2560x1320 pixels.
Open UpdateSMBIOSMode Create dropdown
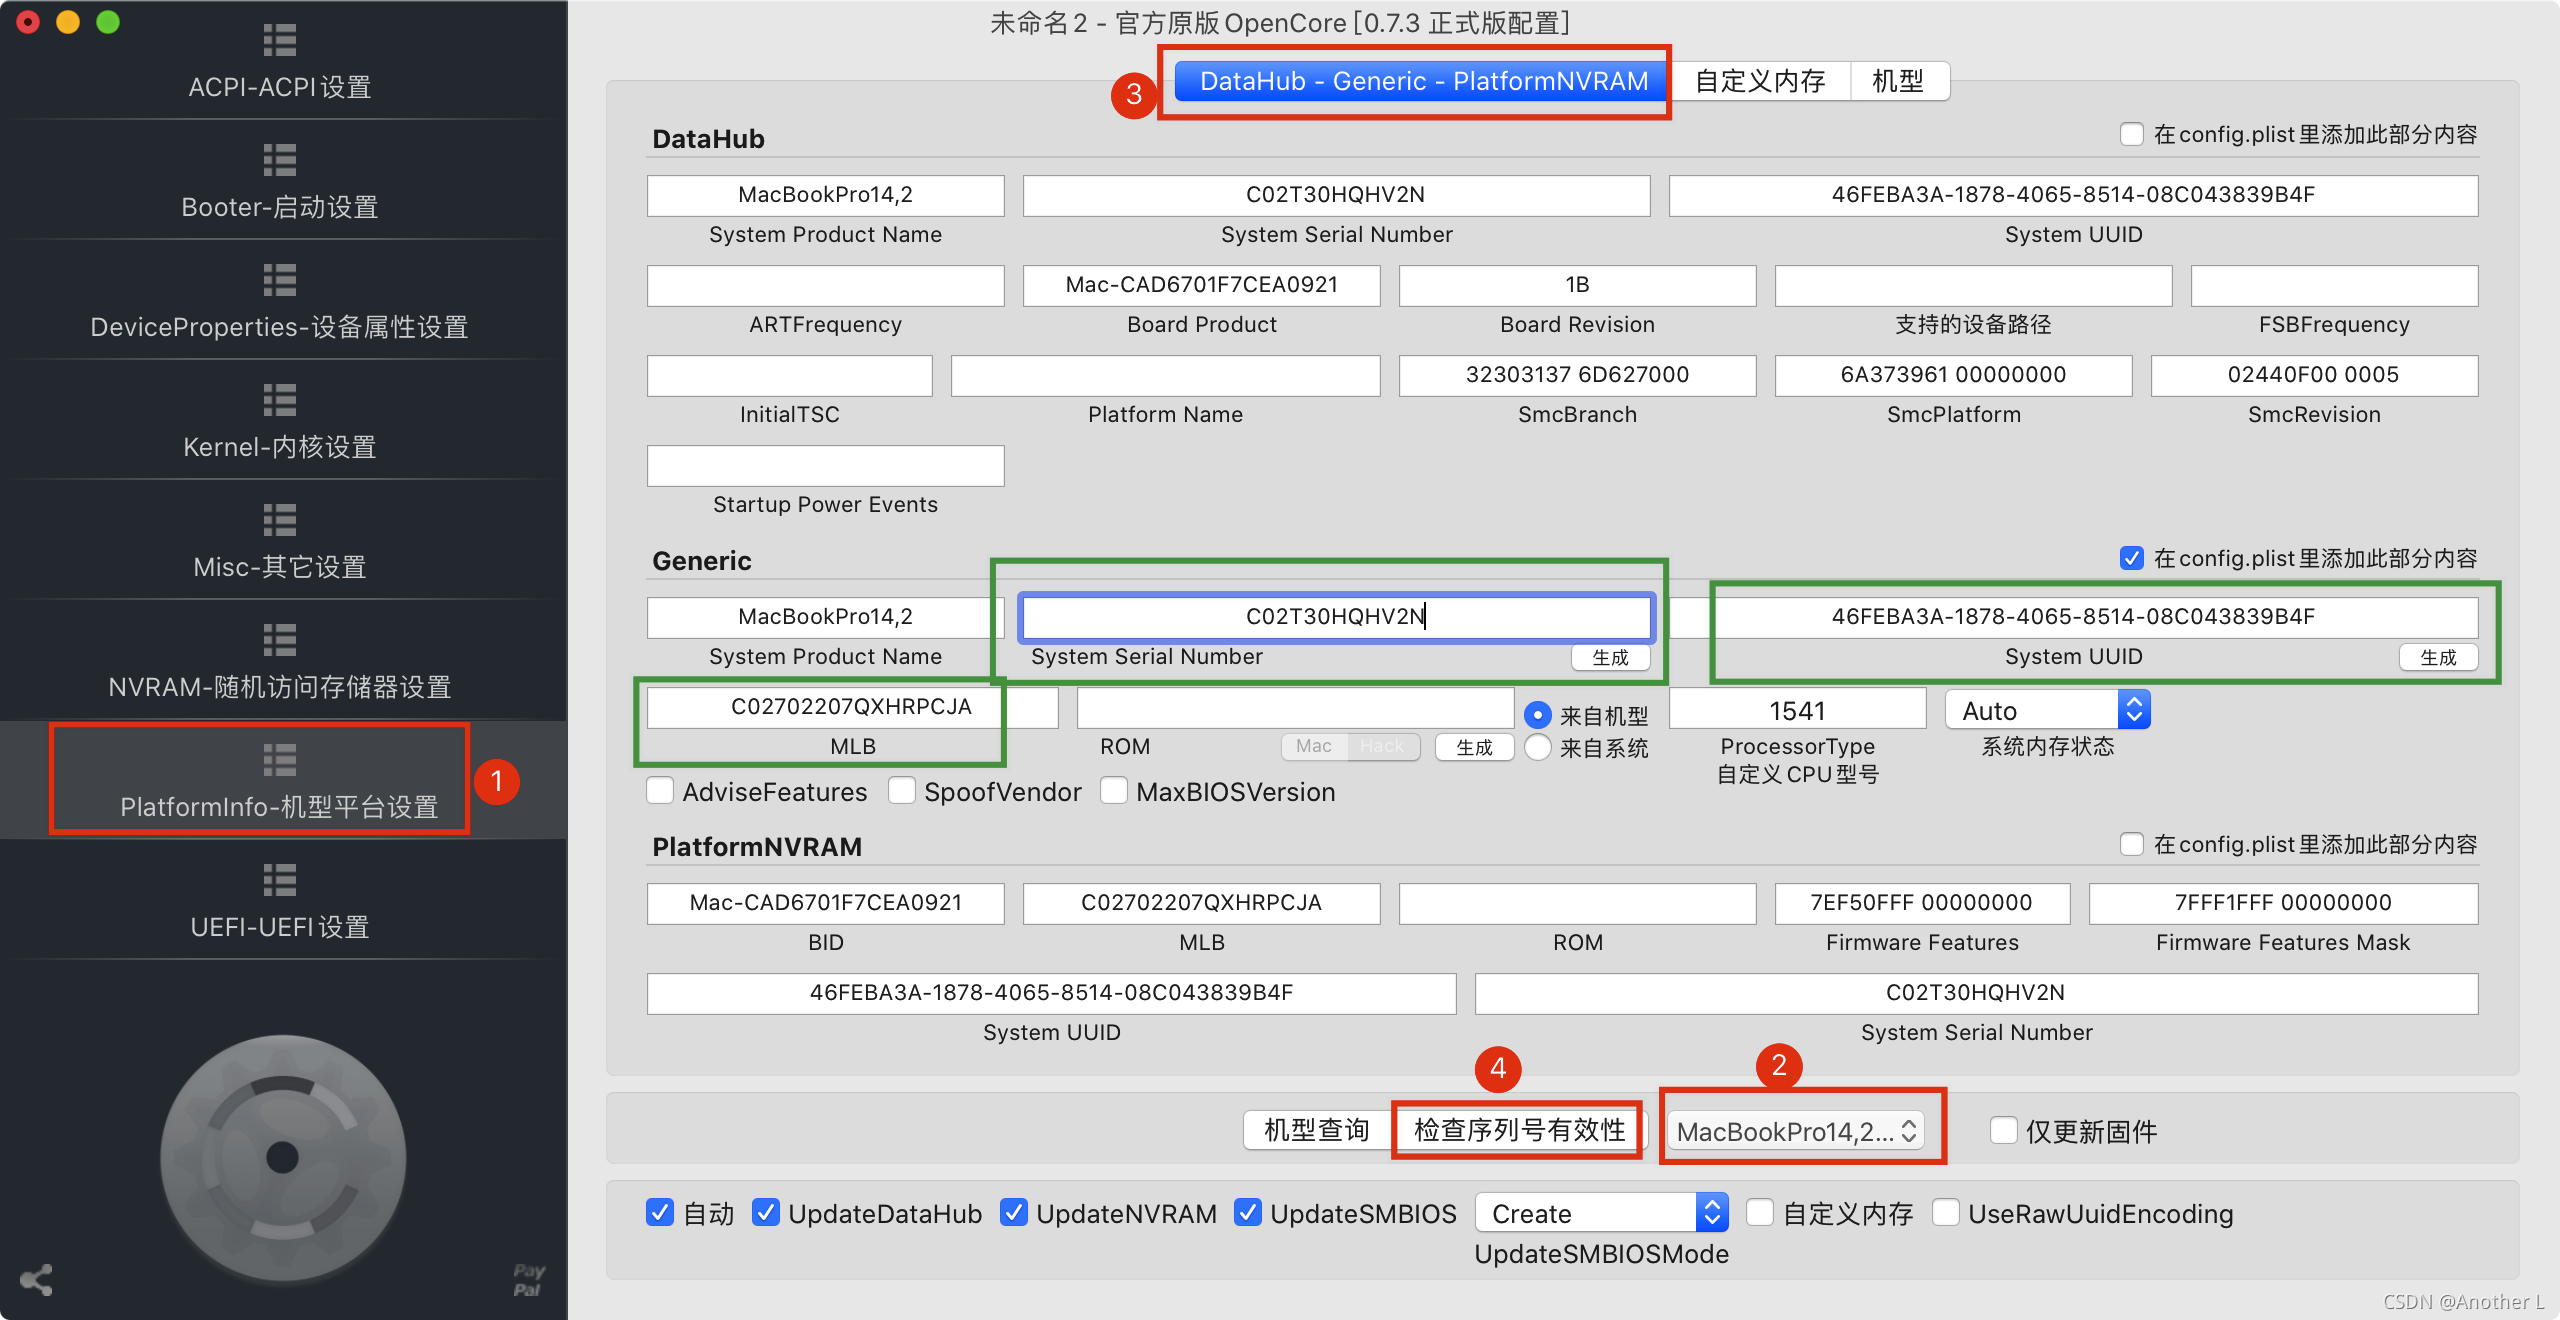point(1602,1213)
